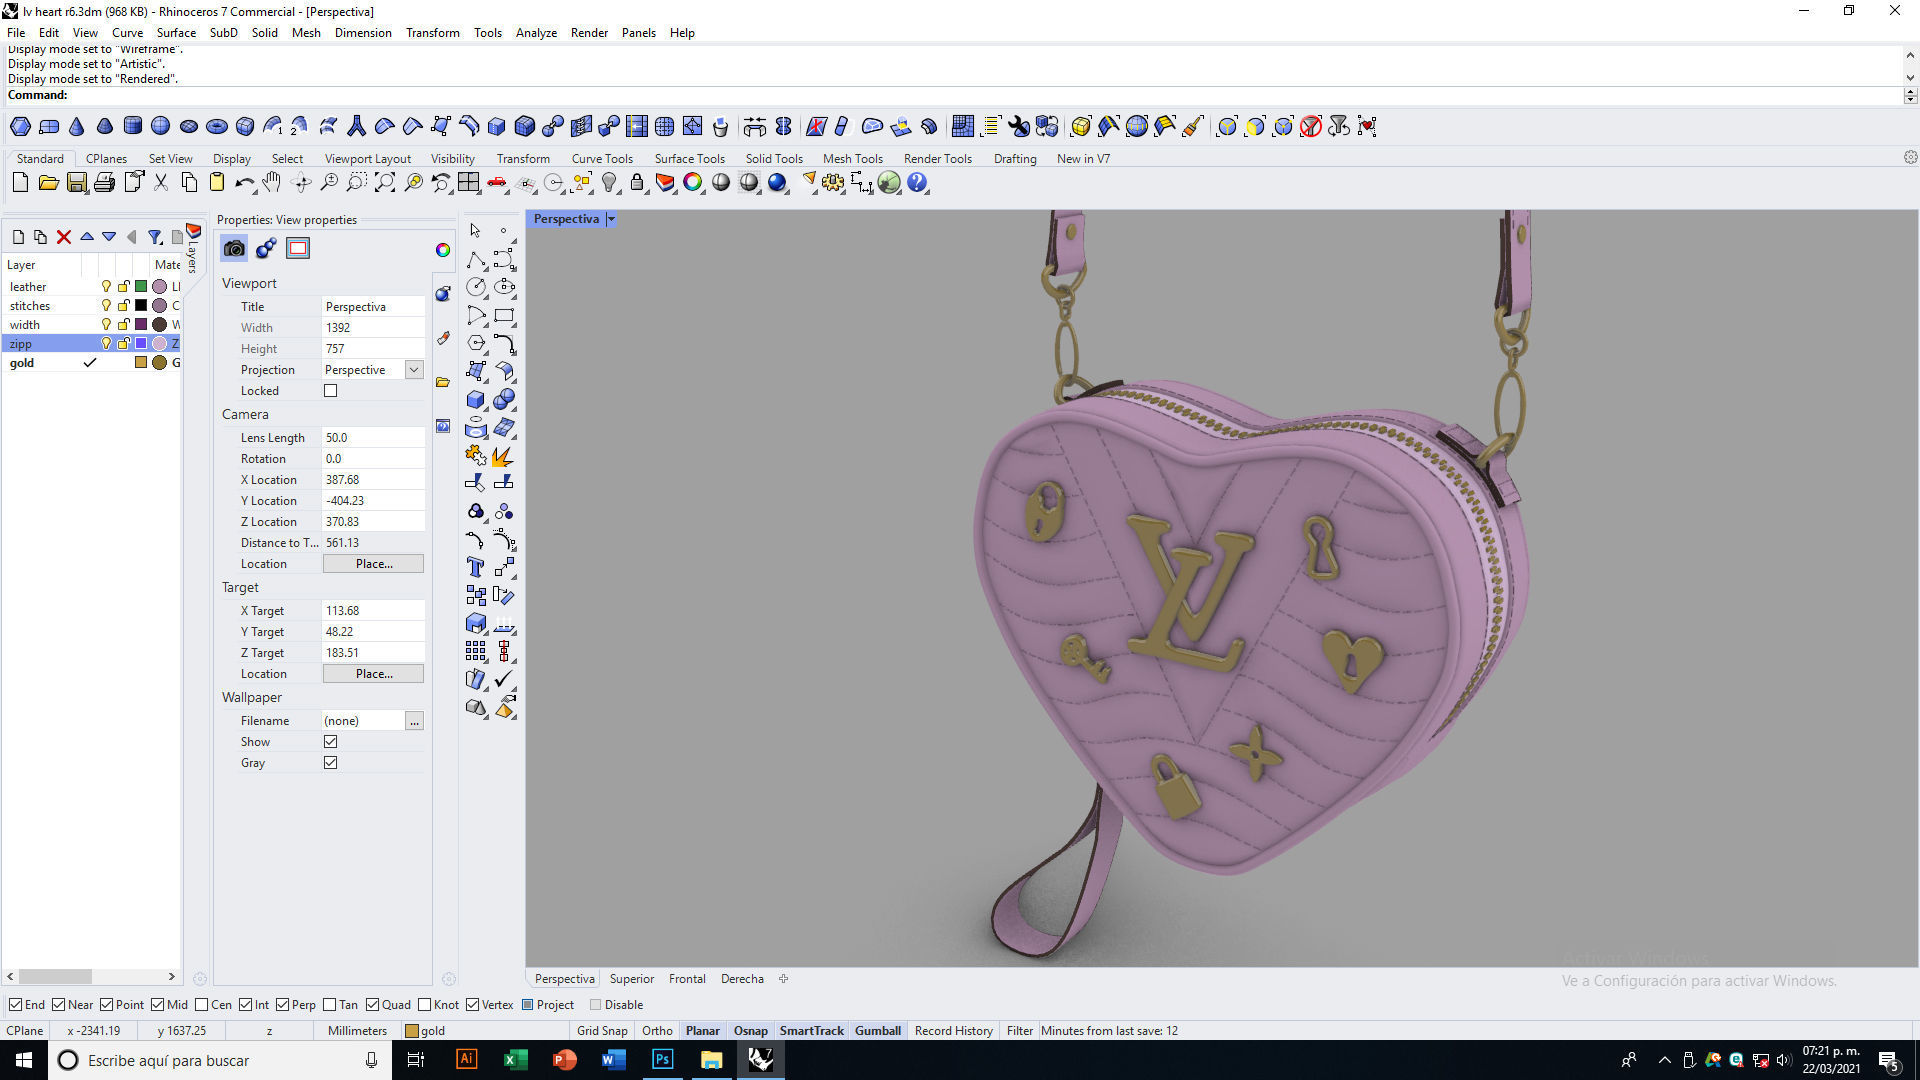Toggle the Near osnap checkbox
This screenshot has height=1080, width=1920.
(x=58, y=1005)
